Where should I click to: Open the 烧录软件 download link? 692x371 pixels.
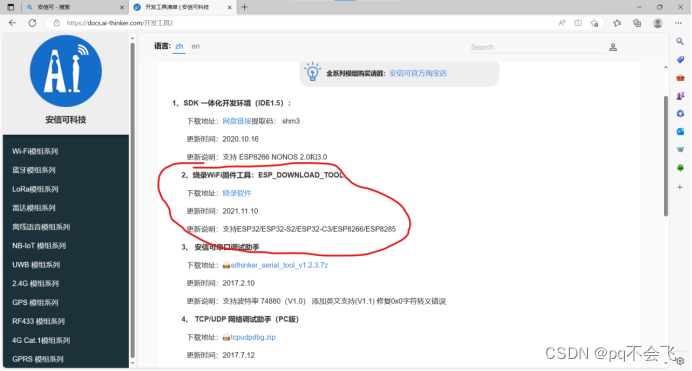point(237,193)
